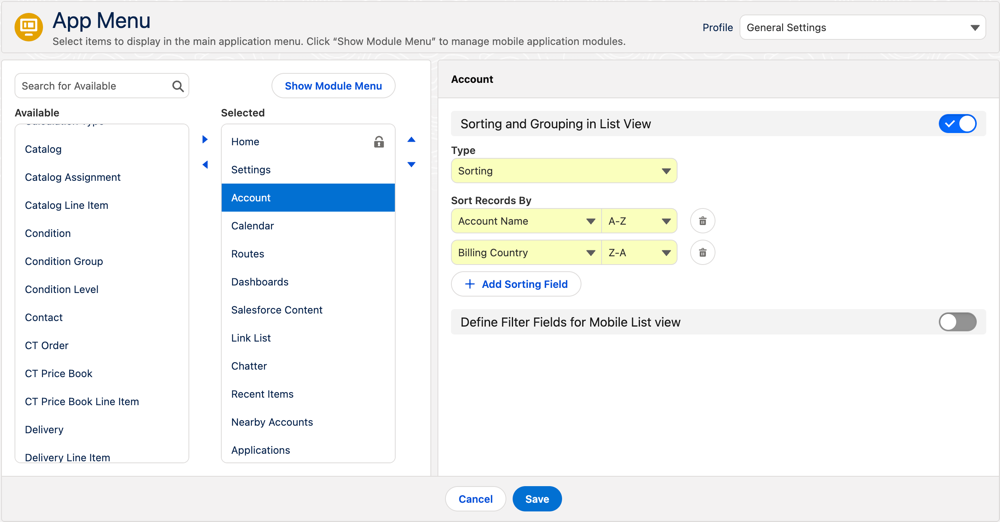The image size is (1000, 522).
Task: Move selected item up with up arrow
Action: click(x=411, y=140)
